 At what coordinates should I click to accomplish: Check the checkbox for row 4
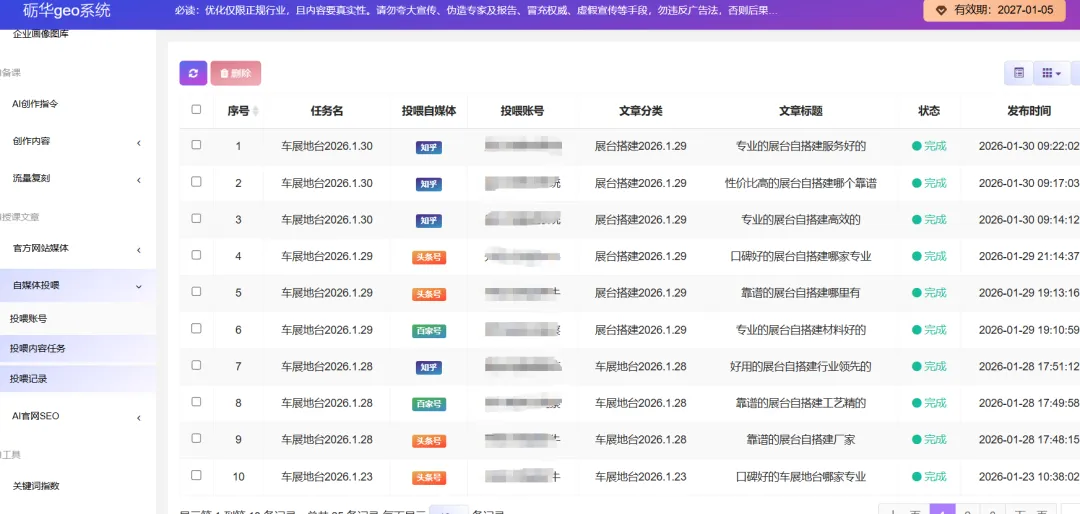tap(196, 254)
